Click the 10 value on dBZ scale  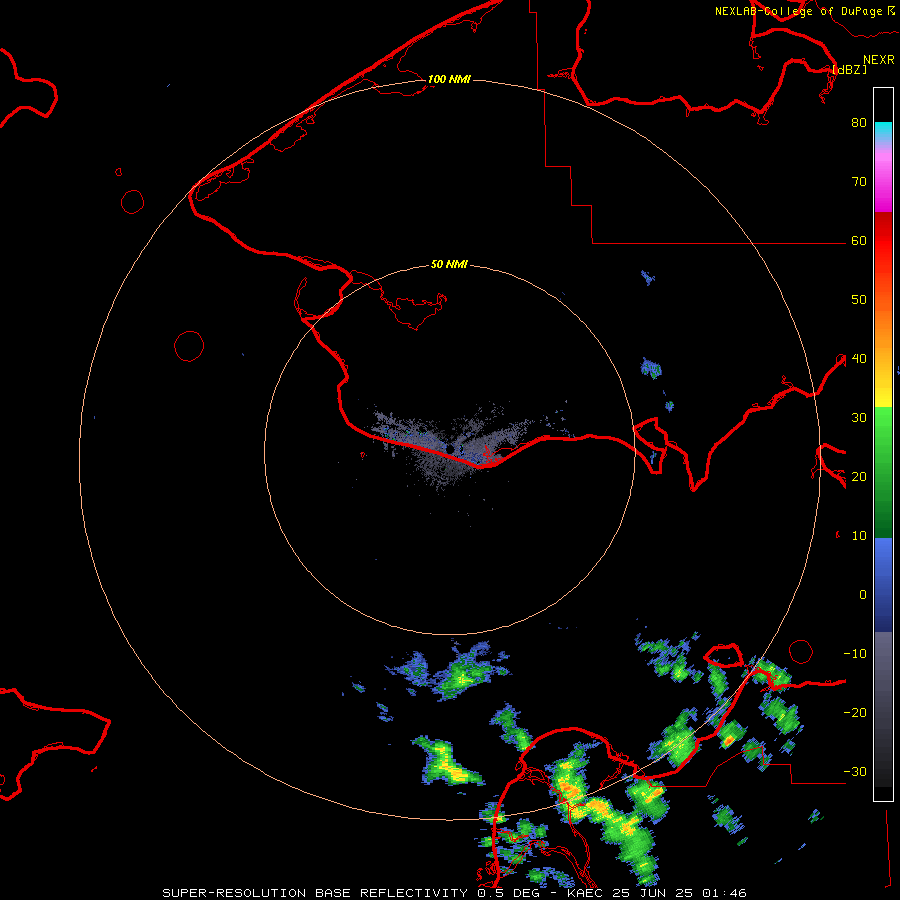[859, 536]
